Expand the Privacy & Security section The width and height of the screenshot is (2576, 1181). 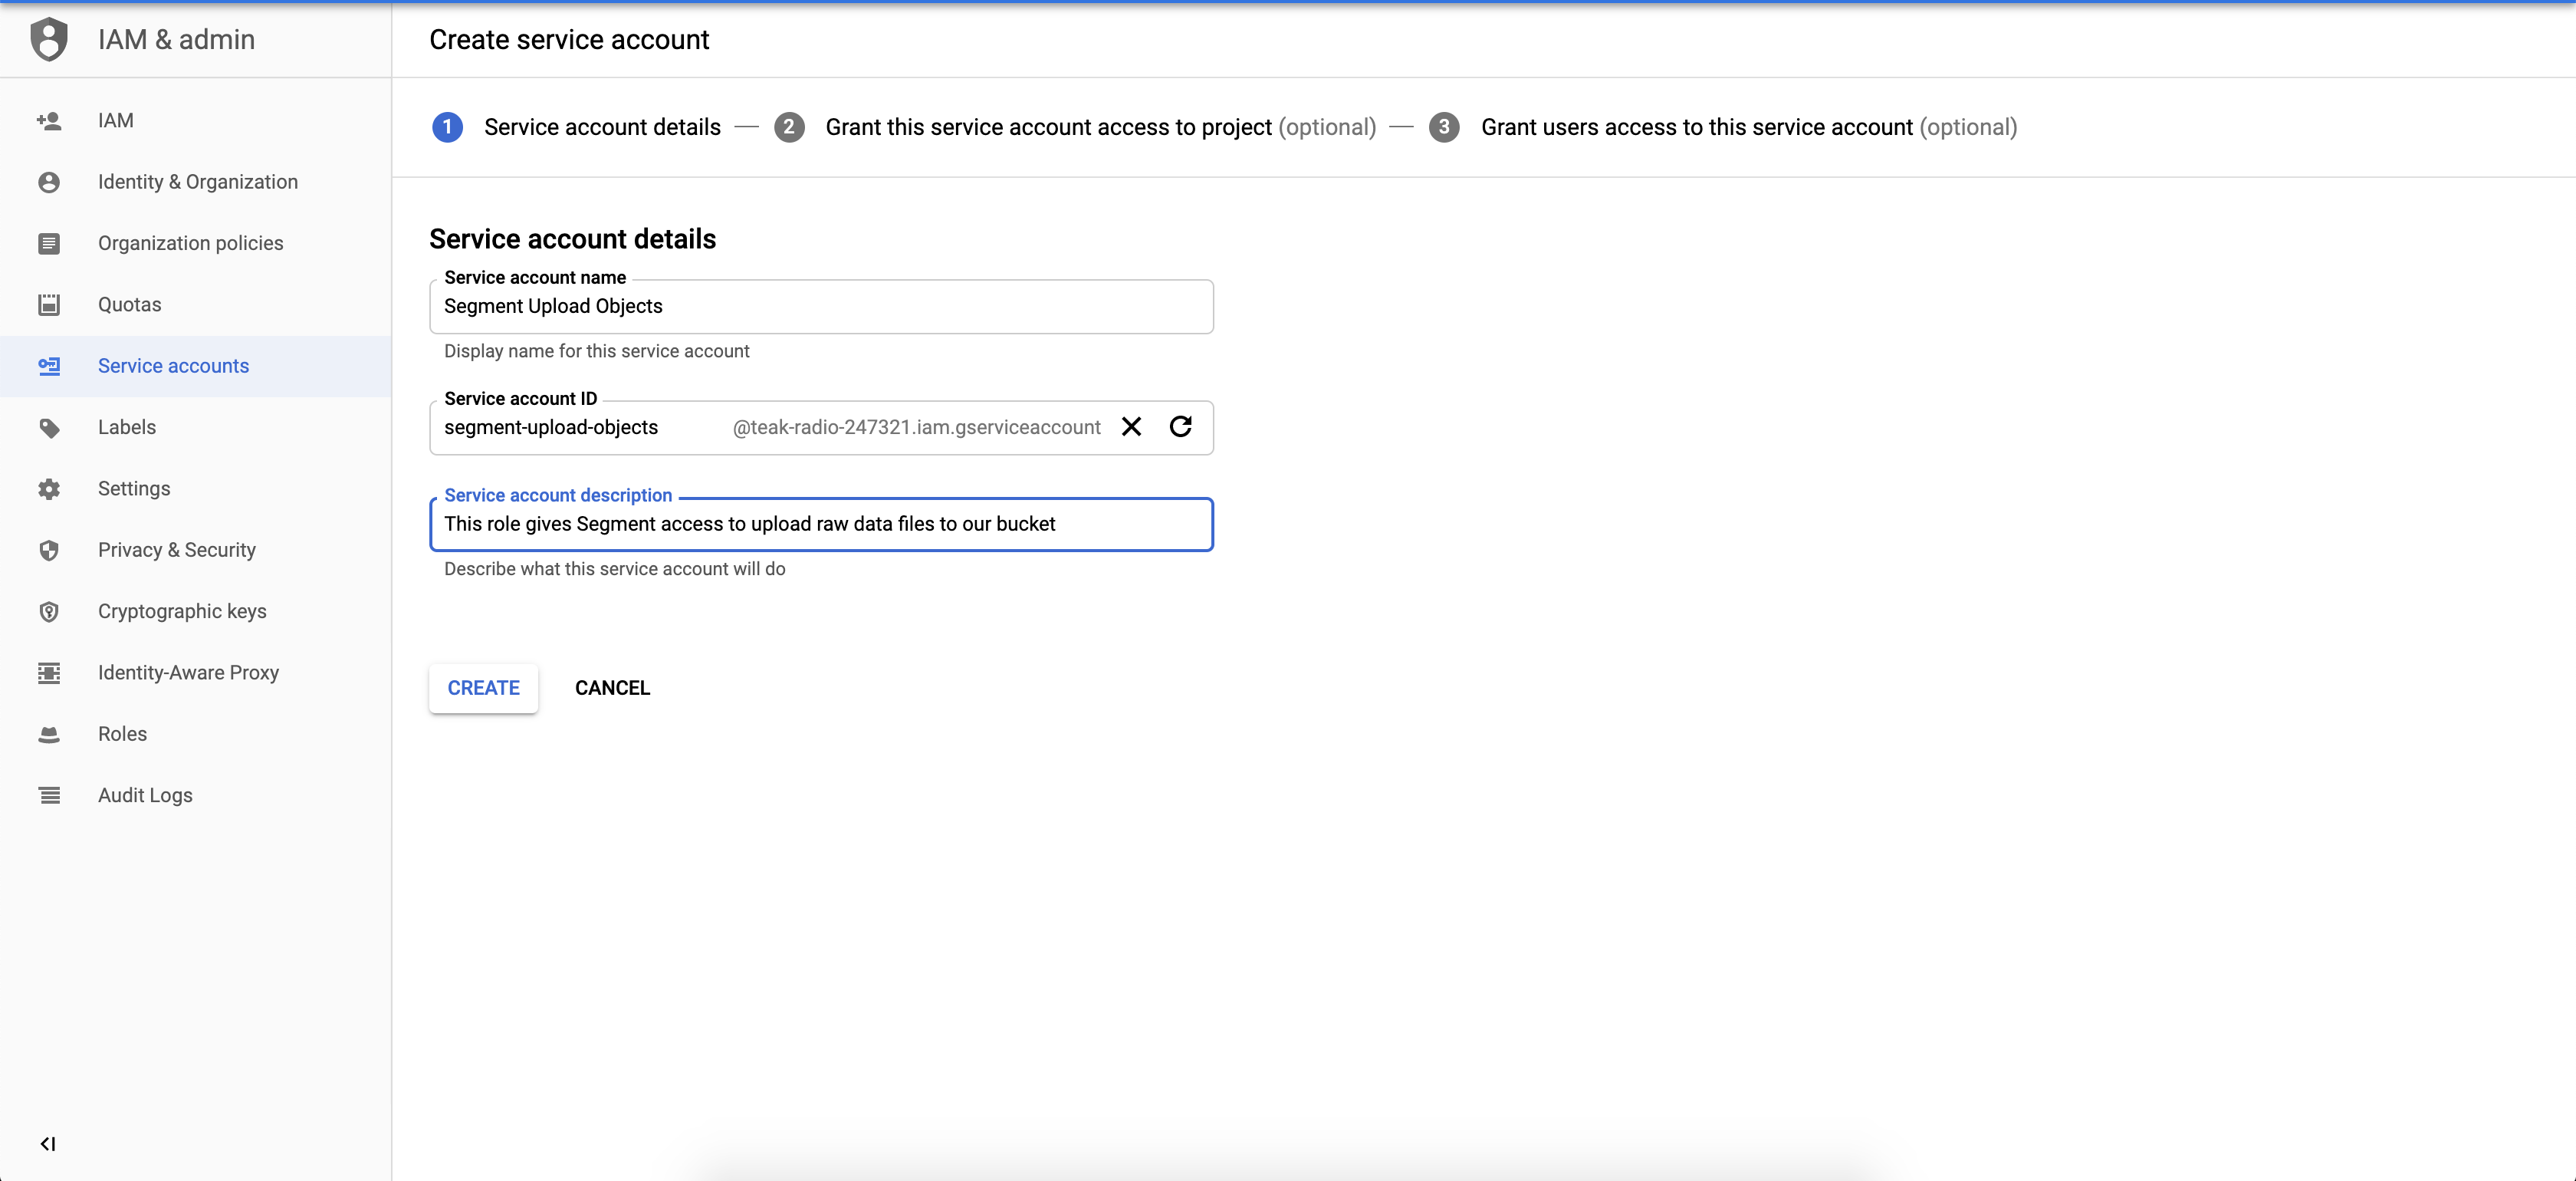[176, 548]
